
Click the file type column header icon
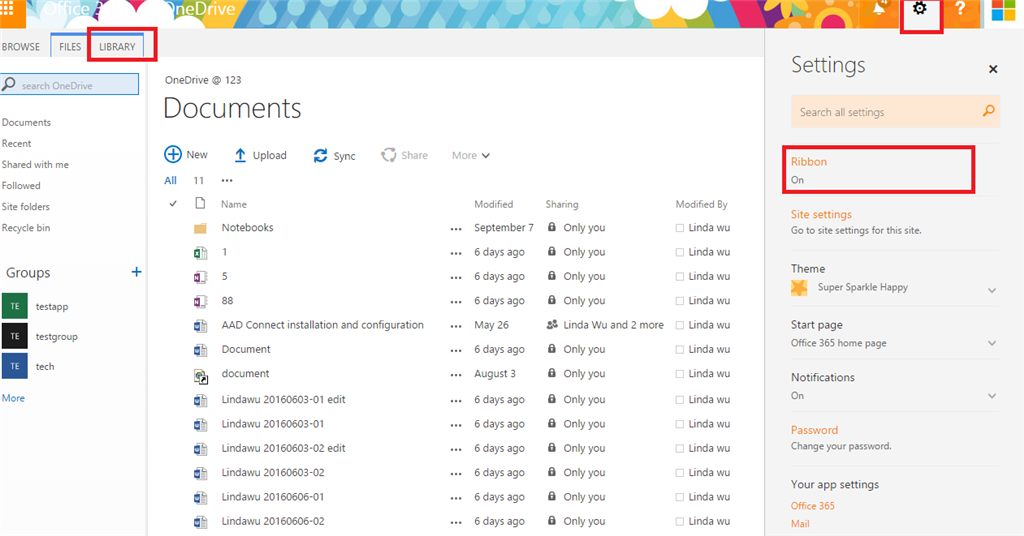pyautogui.click(x=200, y=203)
